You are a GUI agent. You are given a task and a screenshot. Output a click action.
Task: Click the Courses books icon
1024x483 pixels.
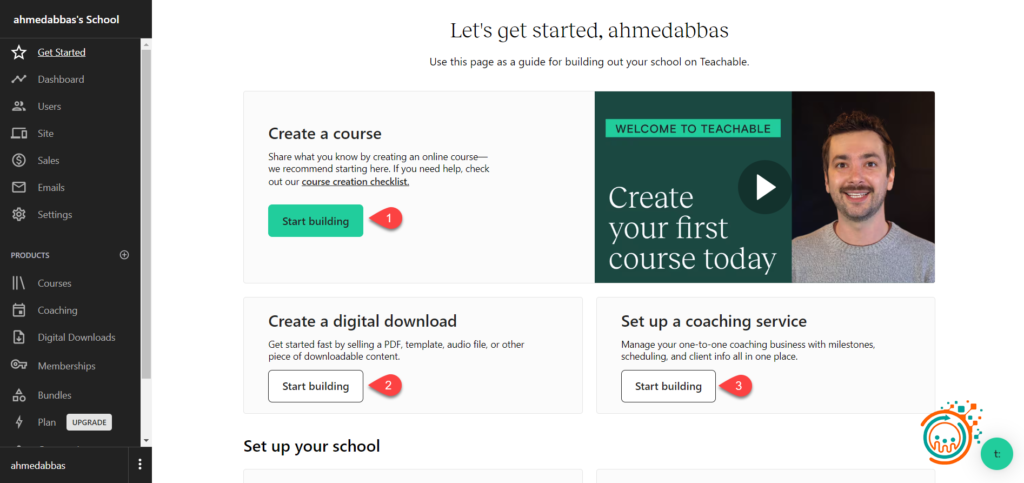(18, 283)
